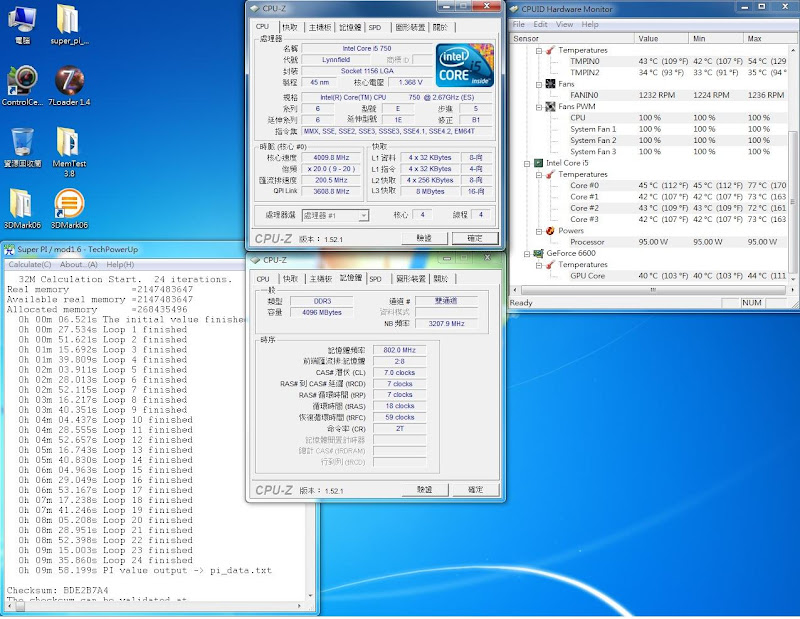Screen dimensions: 800x619
Task: Select the Powers flame icon
Action: (550, 231)
